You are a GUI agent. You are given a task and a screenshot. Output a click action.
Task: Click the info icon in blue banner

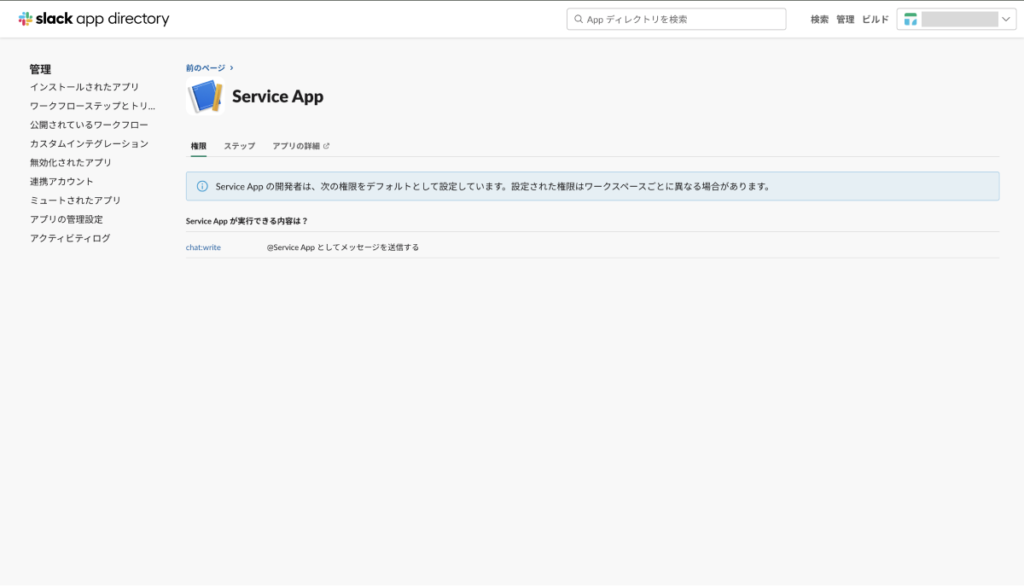202,186
